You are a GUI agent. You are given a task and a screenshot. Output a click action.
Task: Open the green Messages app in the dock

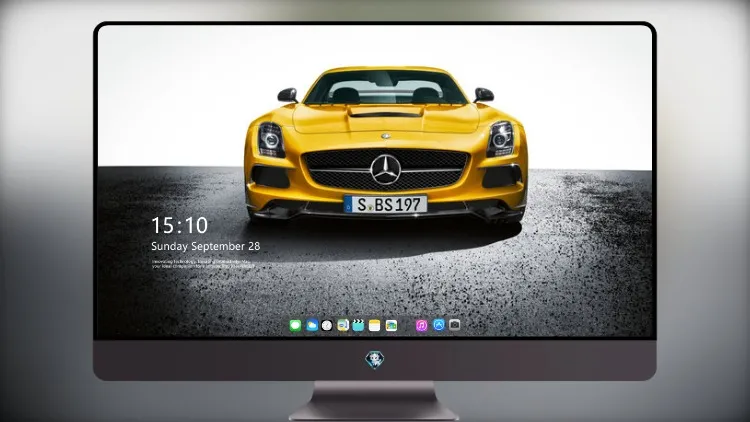coord(295,326)
